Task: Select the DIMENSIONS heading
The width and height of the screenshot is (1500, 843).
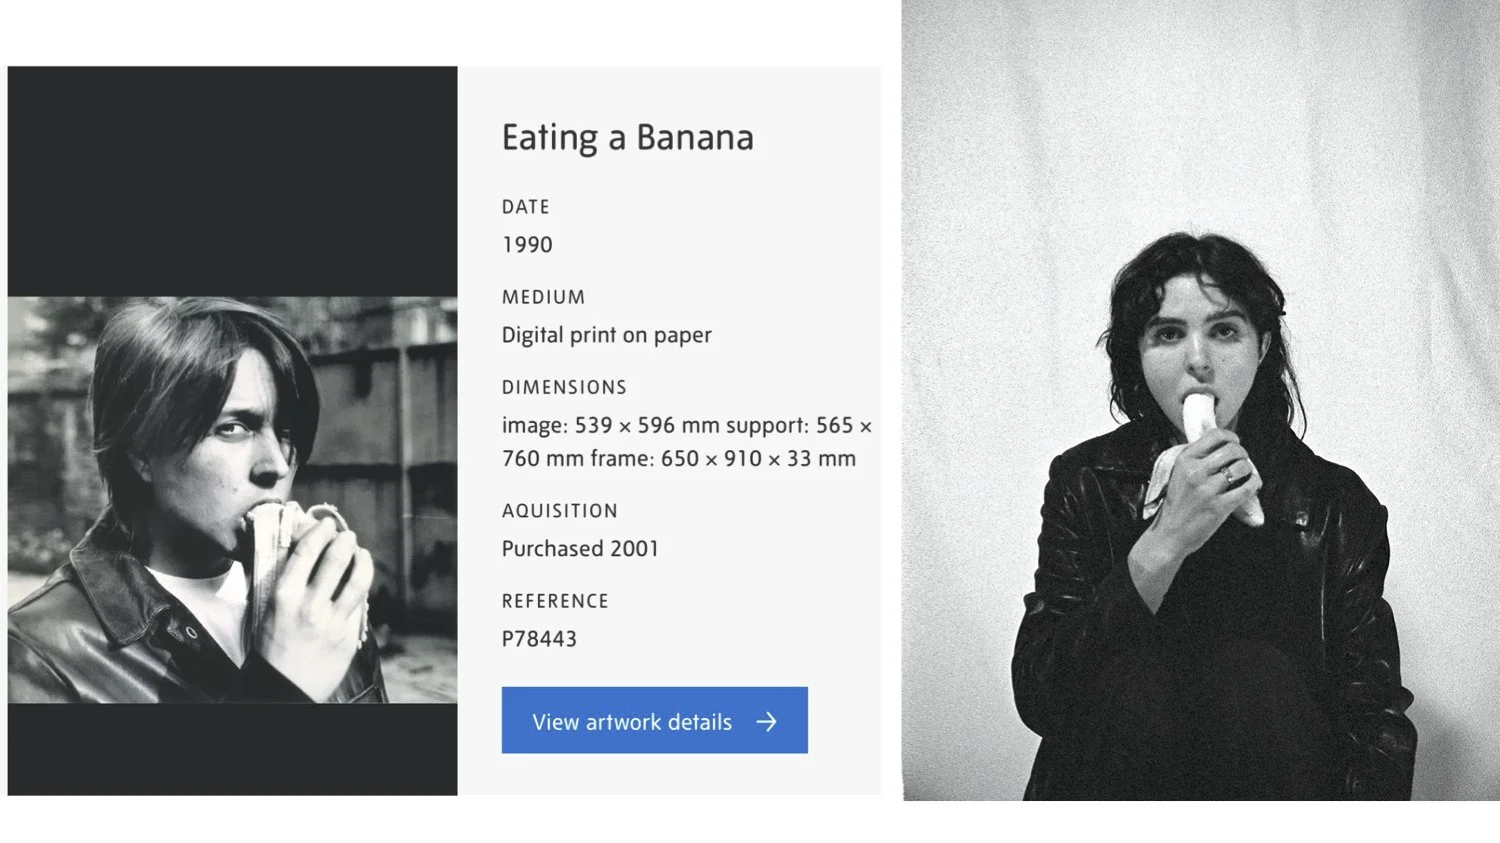Action: click(564, 387)
